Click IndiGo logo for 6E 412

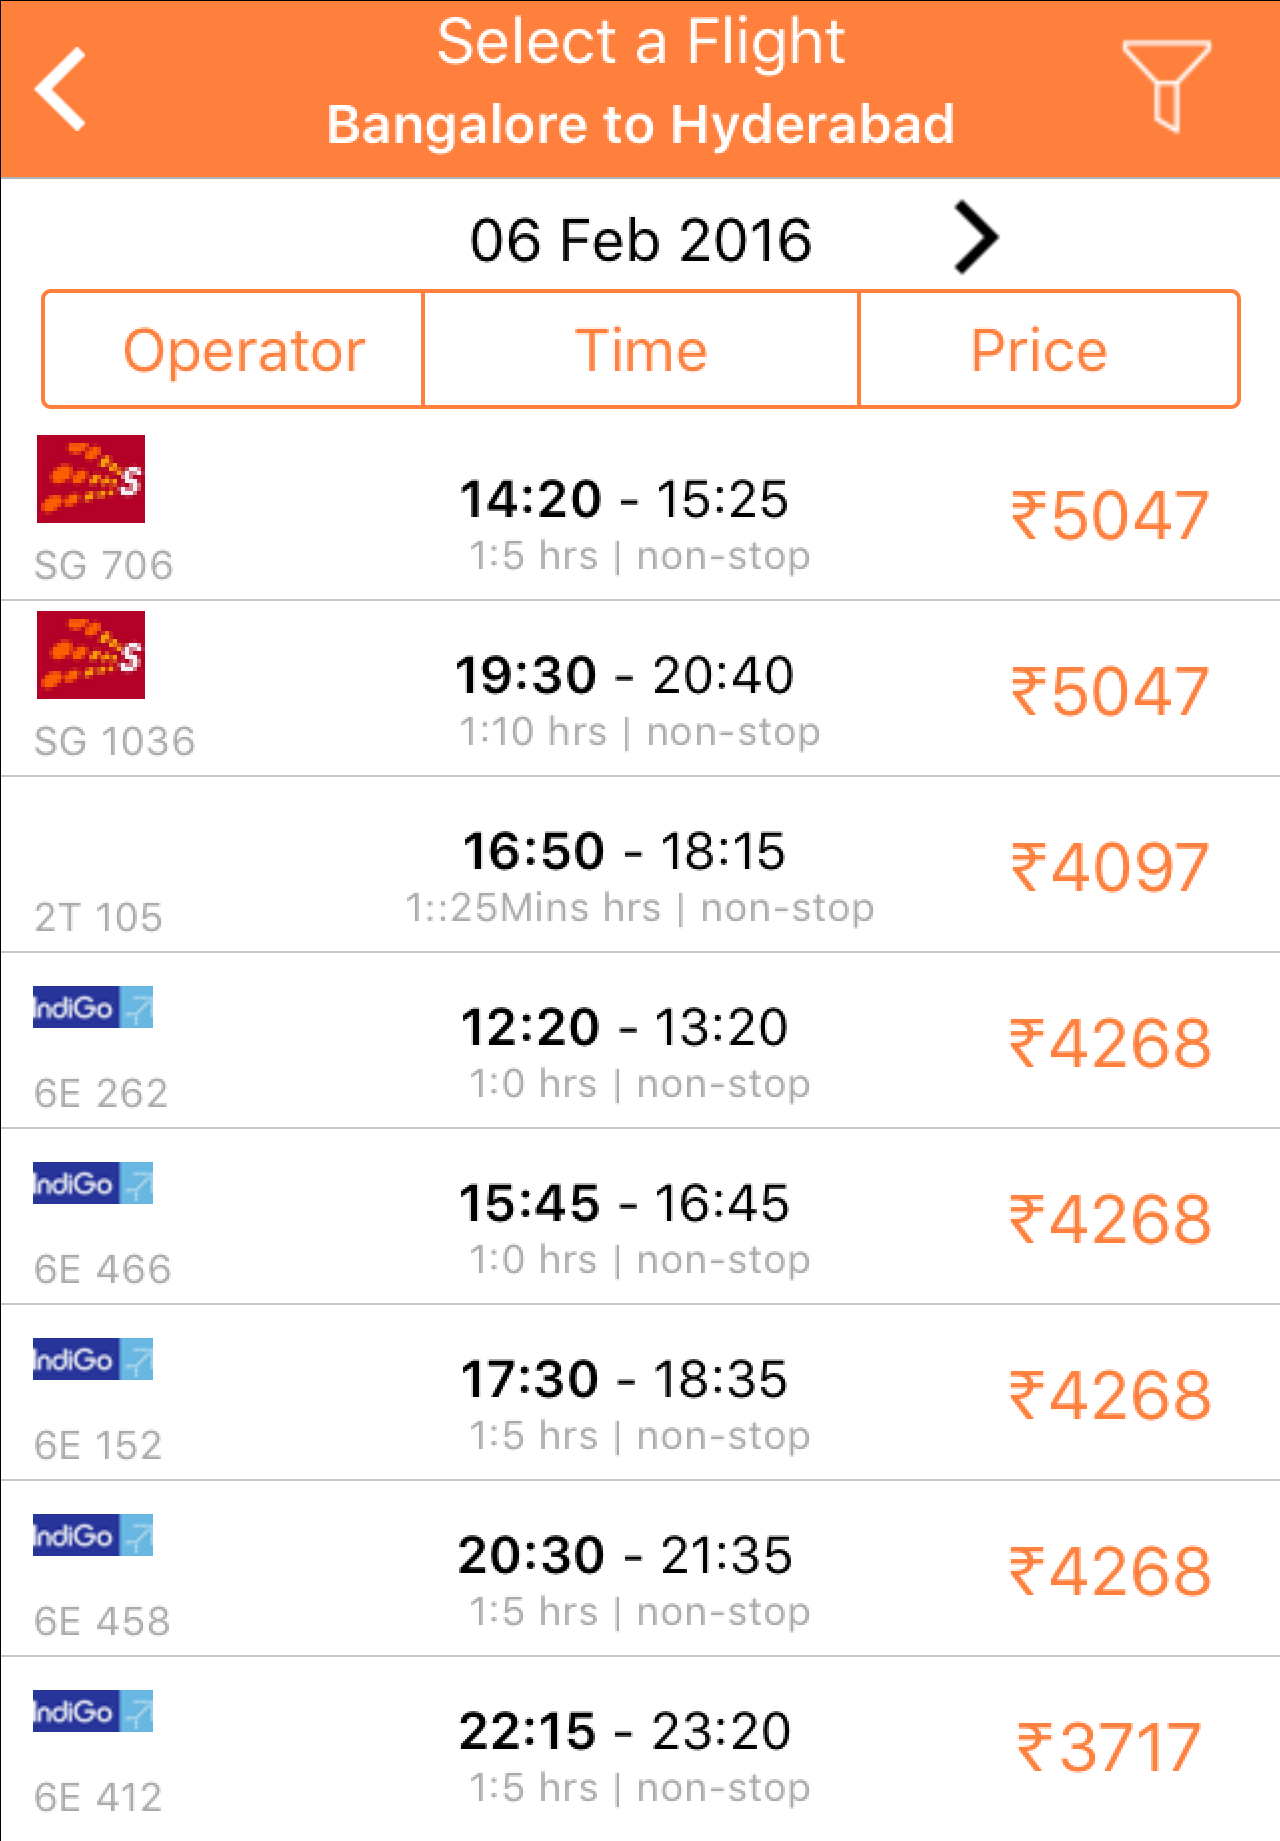pos(93,1711)
